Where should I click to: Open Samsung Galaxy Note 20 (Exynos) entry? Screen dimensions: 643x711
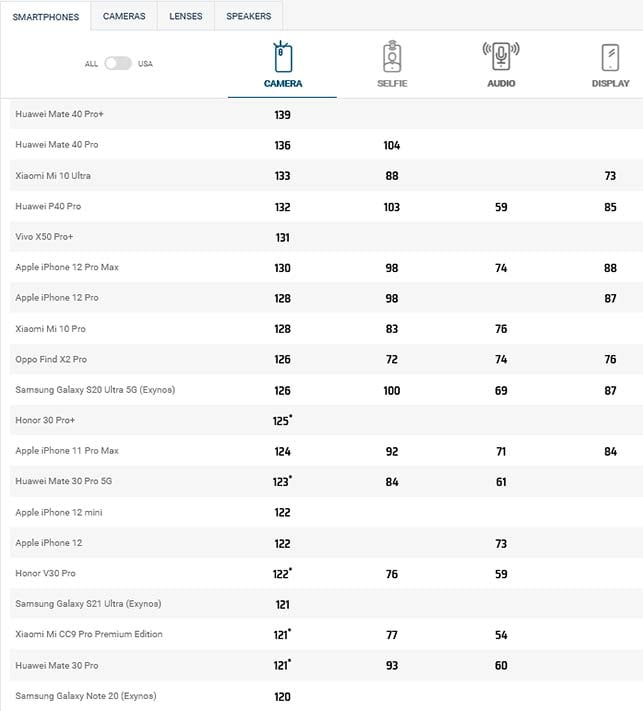click(x=86, y=696)
